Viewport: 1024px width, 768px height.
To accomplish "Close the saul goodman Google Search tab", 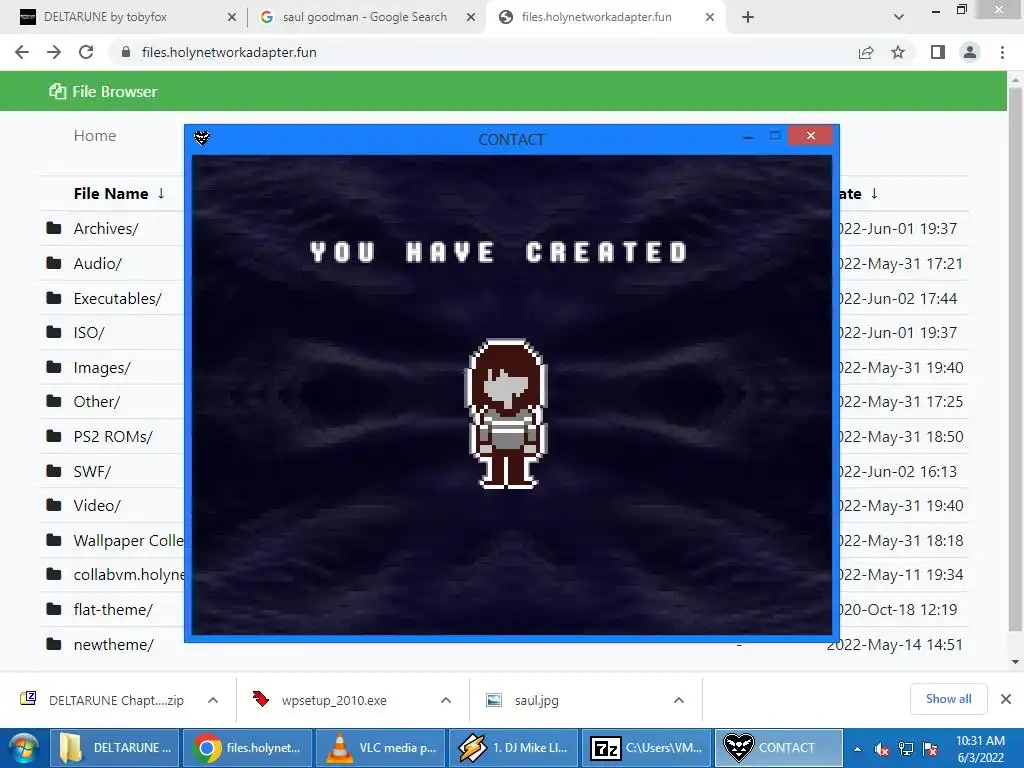I will click(470, 17).
